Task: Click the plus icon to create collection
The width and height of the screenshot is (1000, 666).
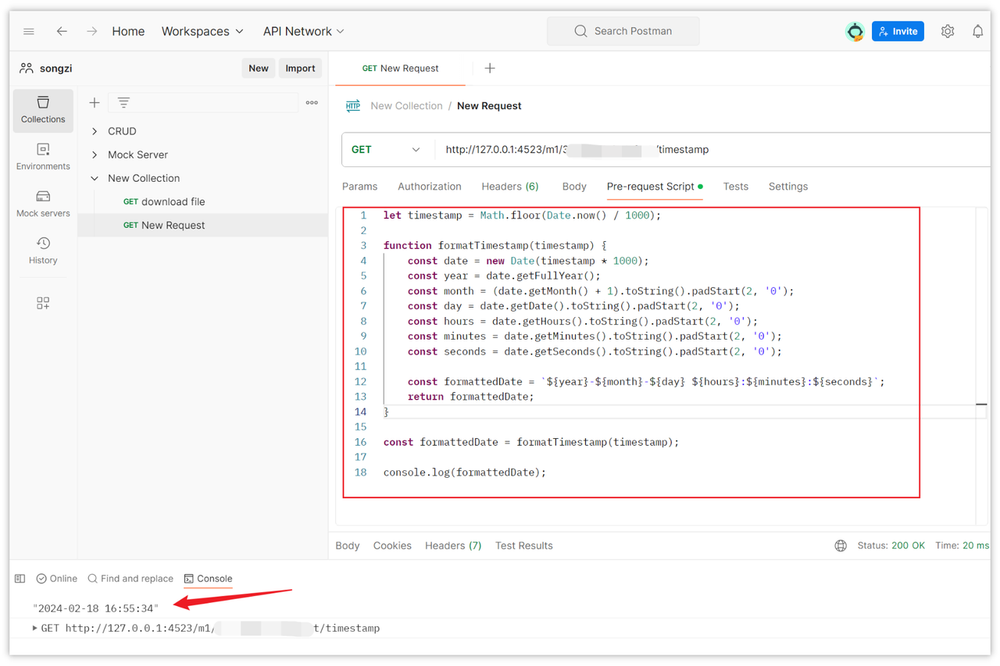Action: point(95,103)
